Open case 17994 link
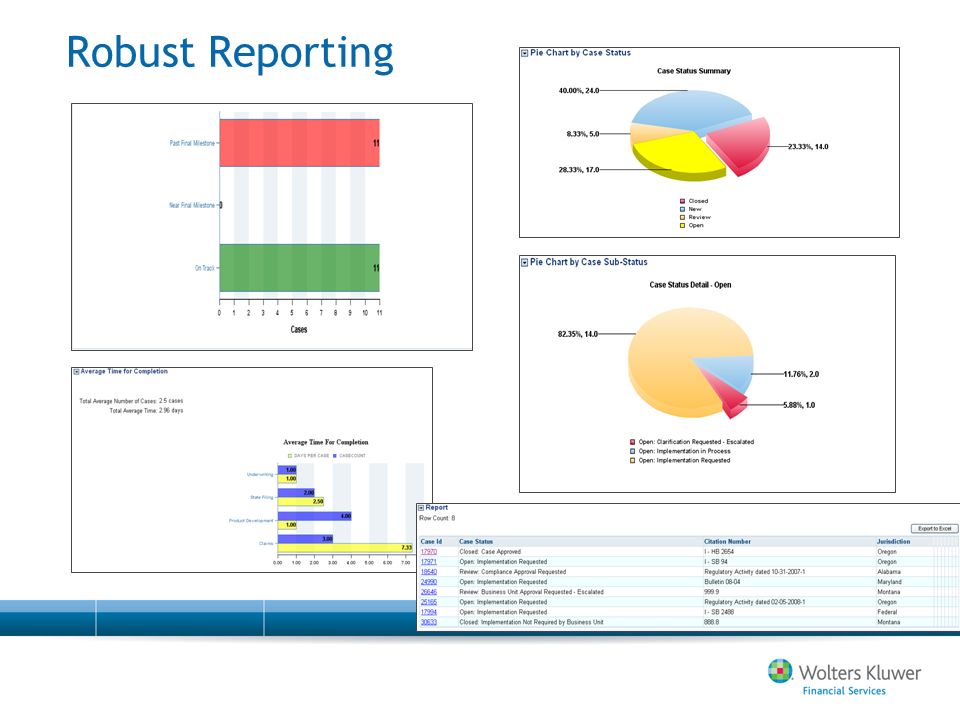960x720 pixels. 429,612
